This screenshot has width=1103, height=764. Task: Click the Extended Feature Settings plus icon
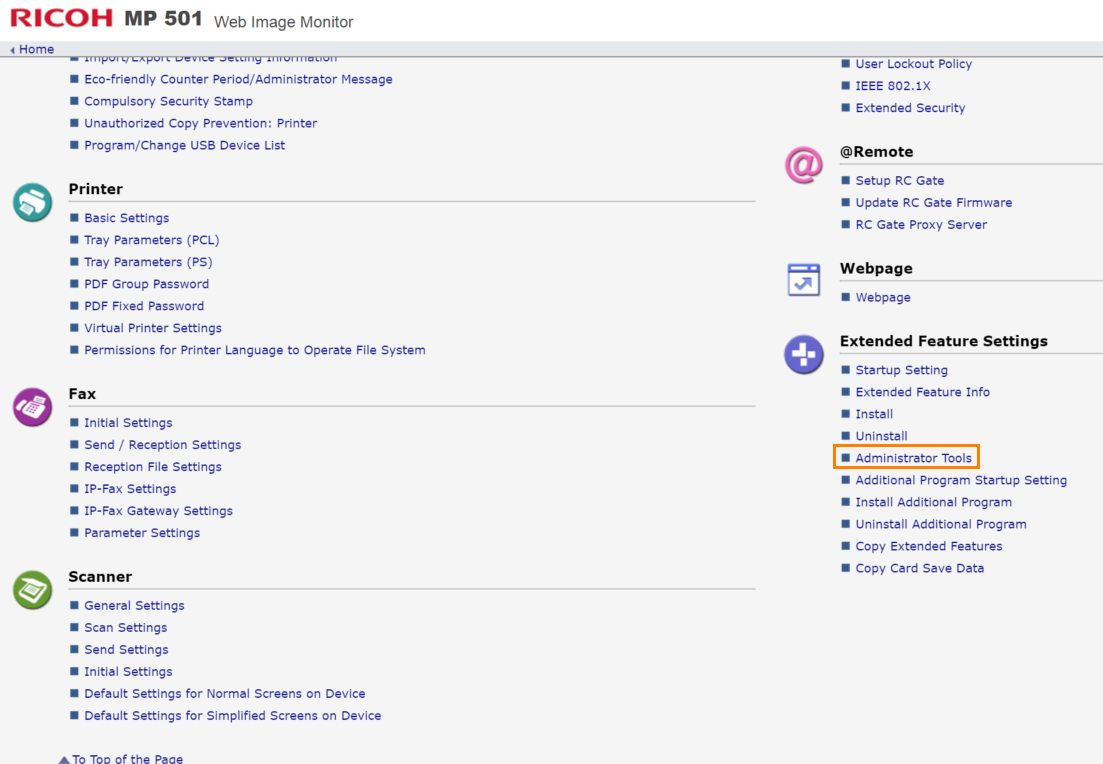click(x=803, y=355)
